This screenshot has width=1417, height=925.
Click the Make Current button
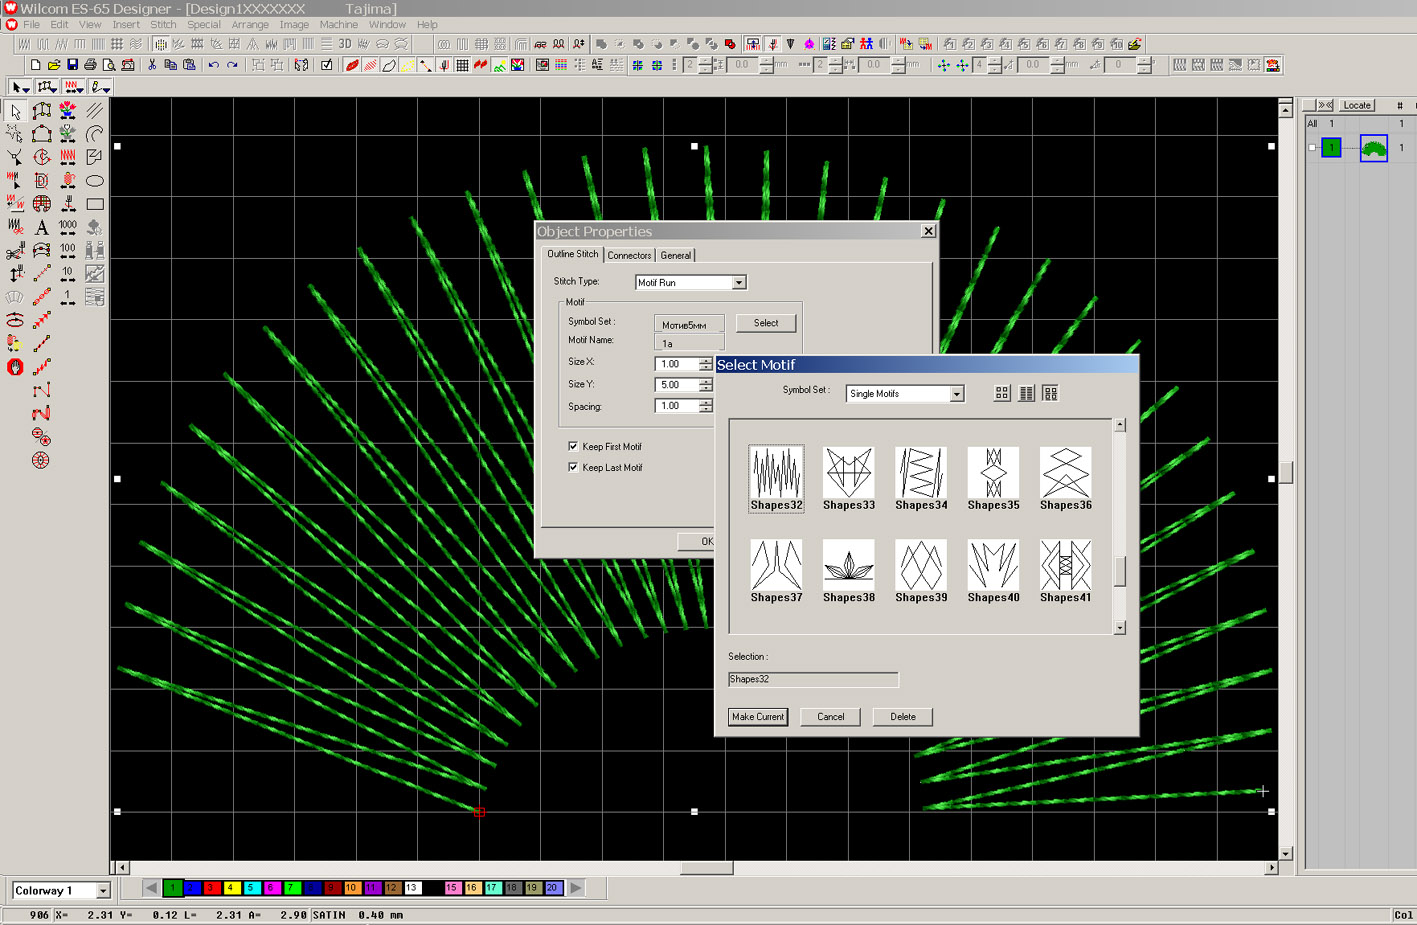[757, 717]
